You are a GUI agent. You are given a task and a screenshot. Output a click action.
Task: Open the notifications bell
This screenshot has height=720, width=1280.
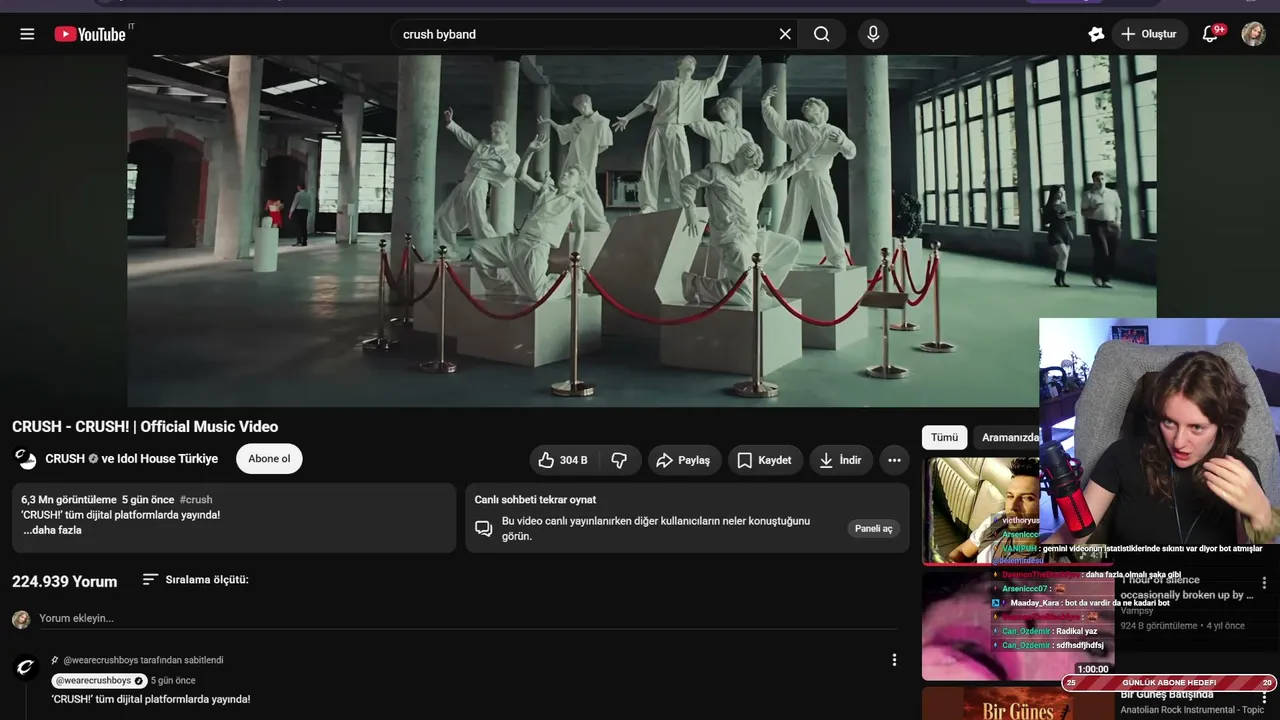point(1210,34)
